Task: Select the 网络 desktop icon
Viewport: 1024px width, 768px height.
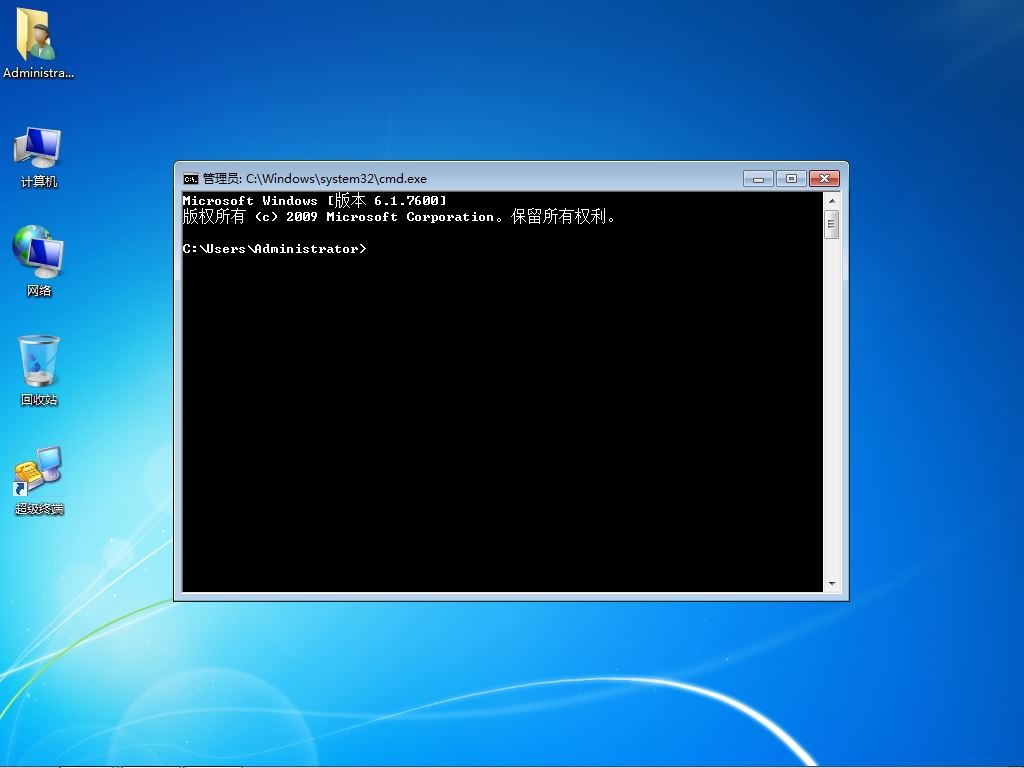Action: [x=39, y=261]
